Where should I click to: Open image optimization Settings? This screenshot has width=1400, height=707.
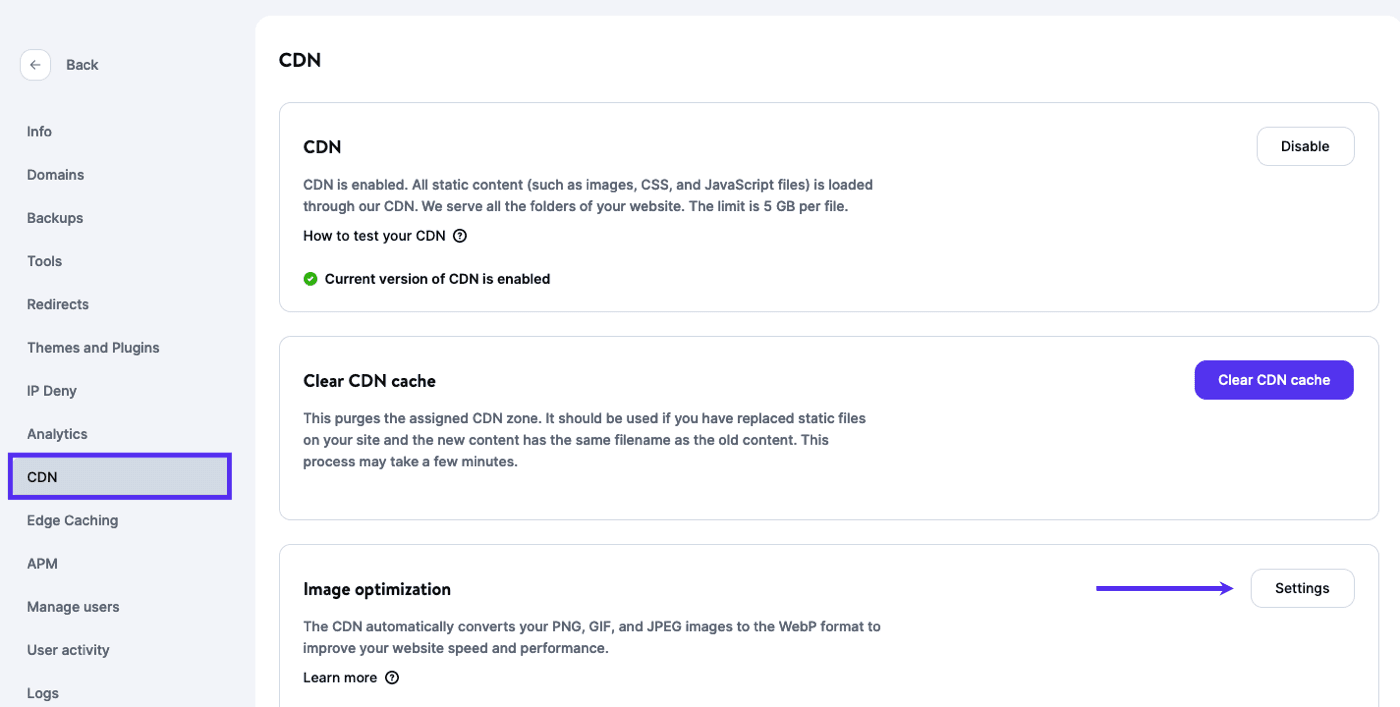[1302, 588]
